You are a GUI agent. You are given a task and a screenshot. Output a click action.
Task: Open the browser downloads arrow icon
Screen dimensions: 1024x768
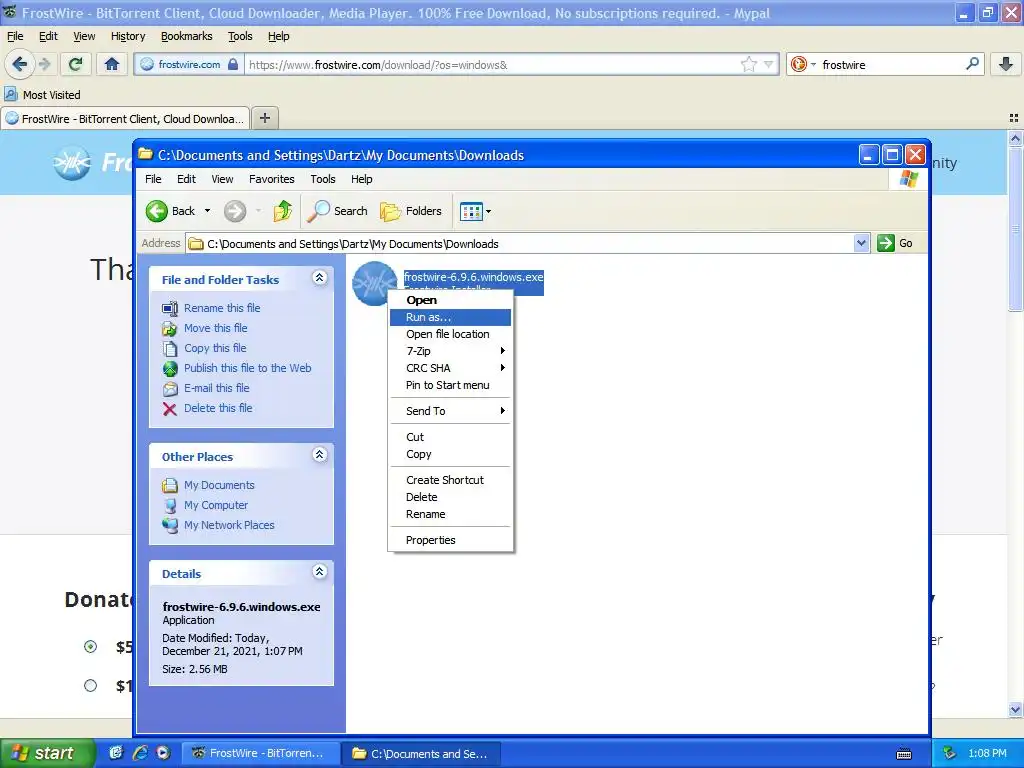(1006, 64)
